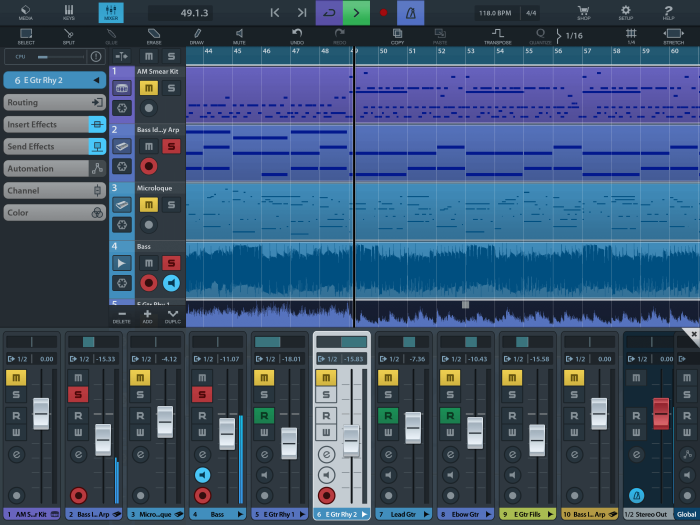The width and height of the screenshot is (700, 525).
Task: Close the mixer panel
Action: point(693,334)
